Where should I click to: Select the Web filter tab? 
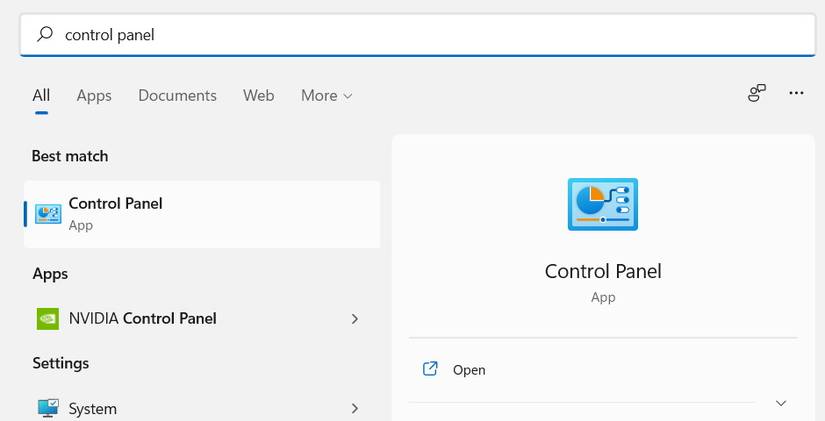(x=258, y=96)
